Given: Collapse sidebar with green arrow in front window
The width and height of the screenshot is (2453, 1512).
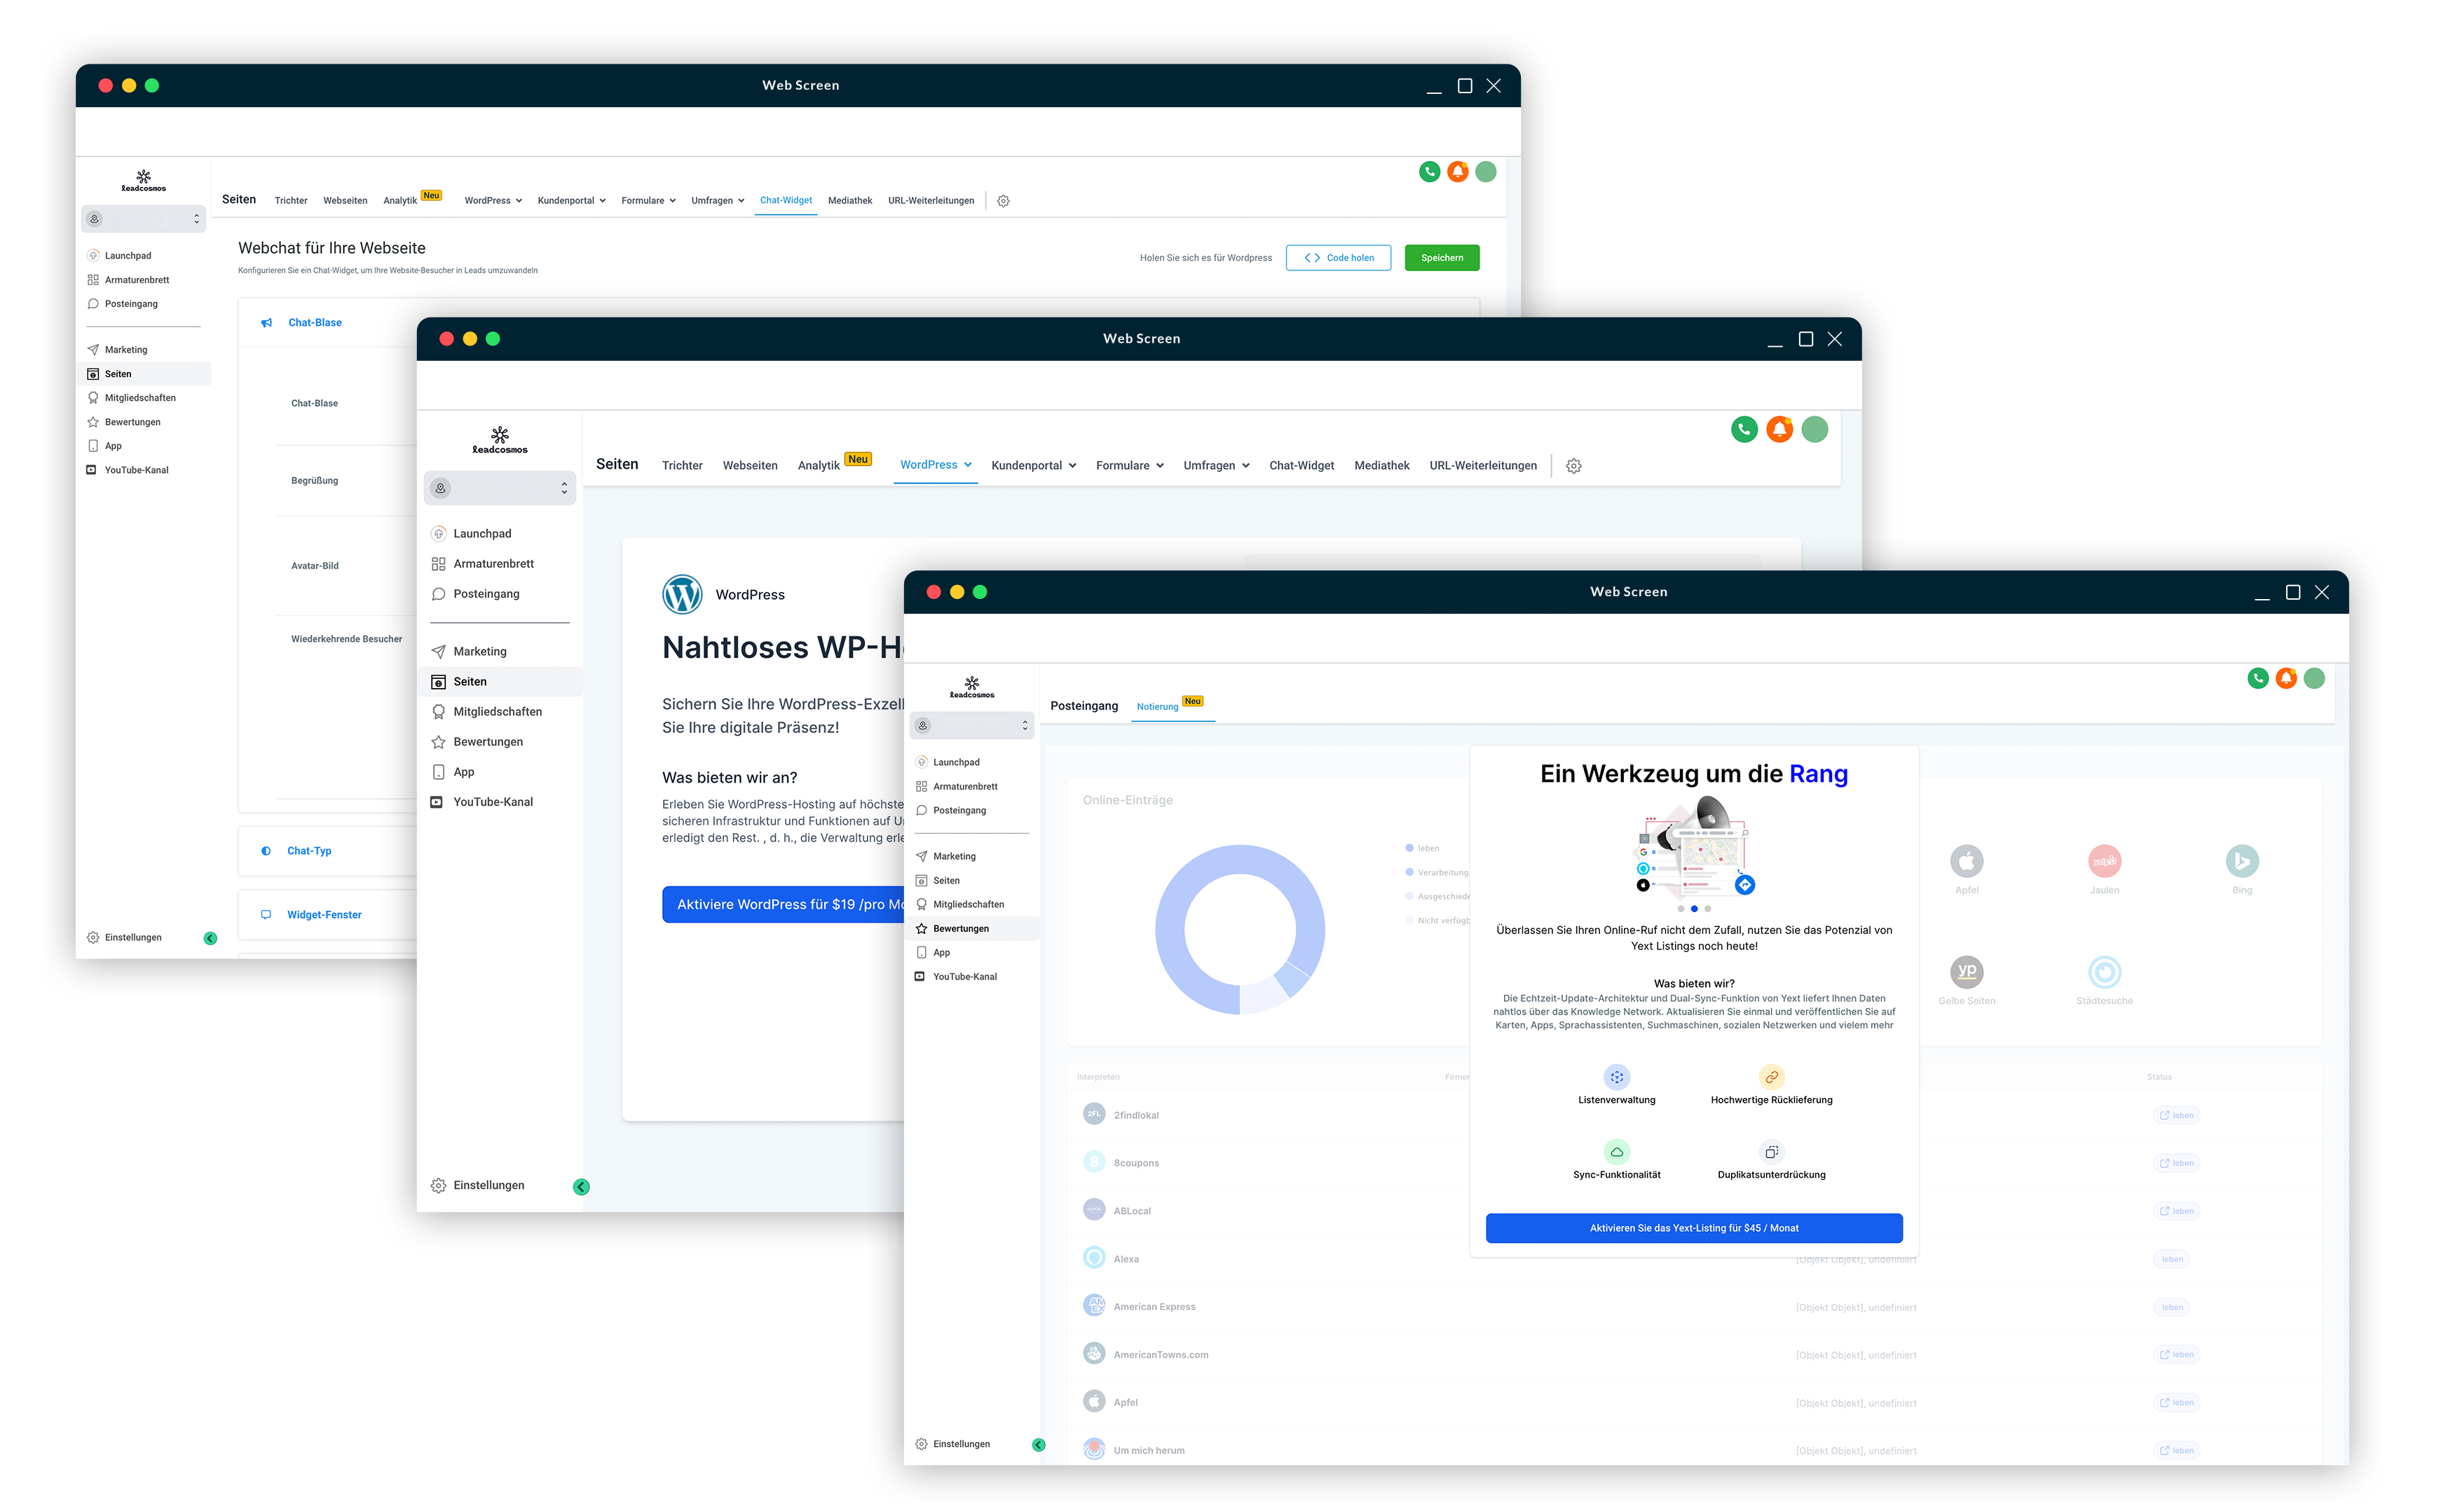Looking at the screenshot, I should pos(1038,1446).
